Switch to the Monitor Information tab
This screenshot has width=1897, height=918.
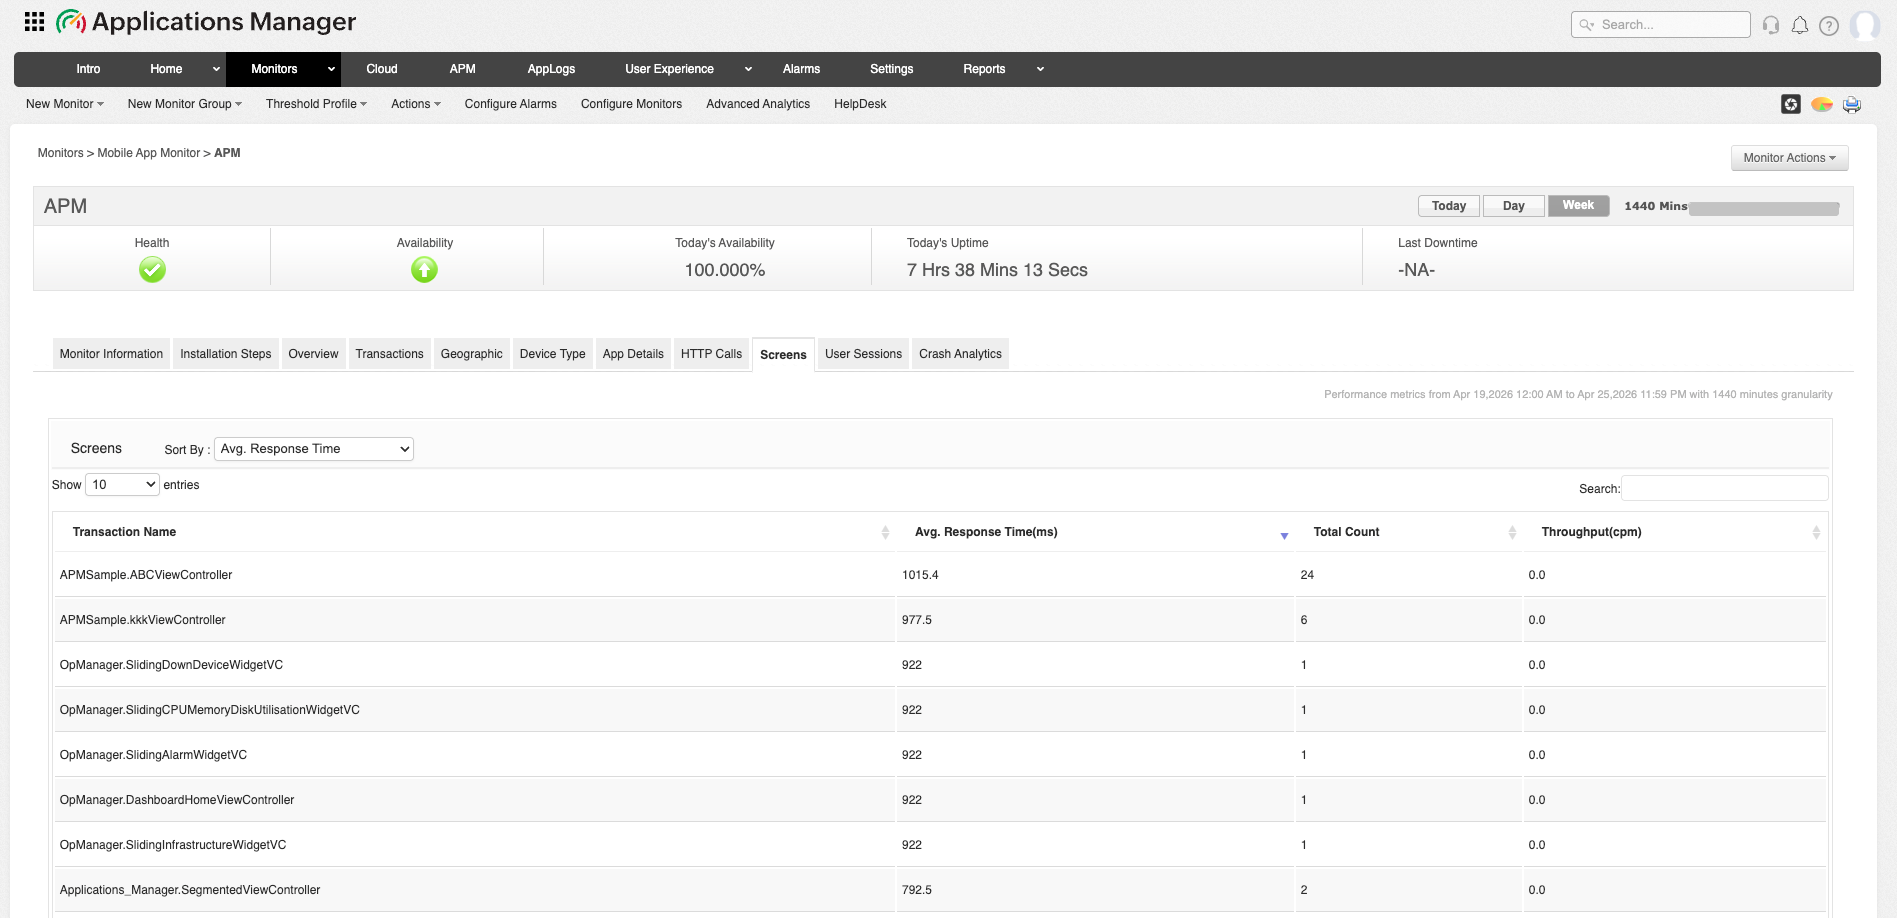coord(111,354)
